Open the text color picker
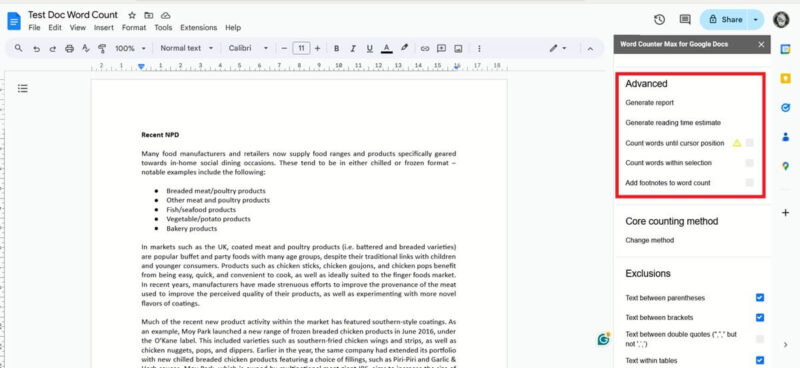 click(387, 48)
